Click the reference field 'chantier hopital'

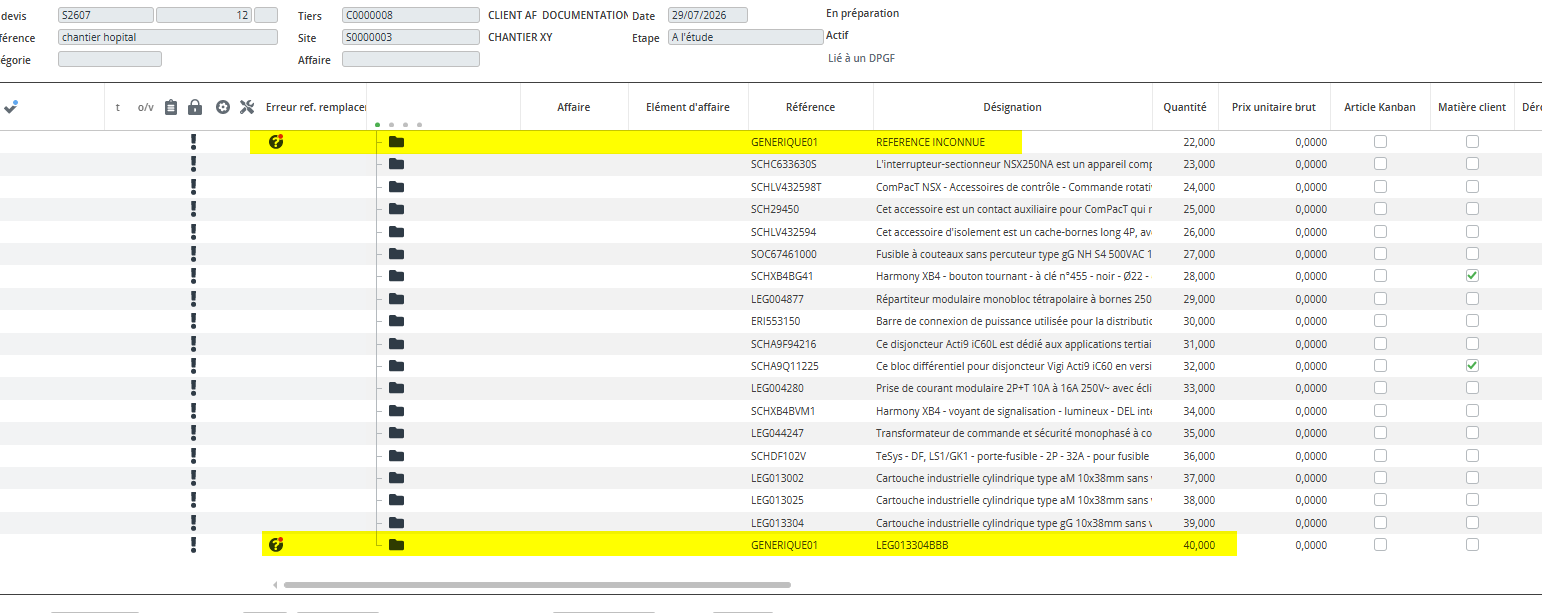[168, 37]
